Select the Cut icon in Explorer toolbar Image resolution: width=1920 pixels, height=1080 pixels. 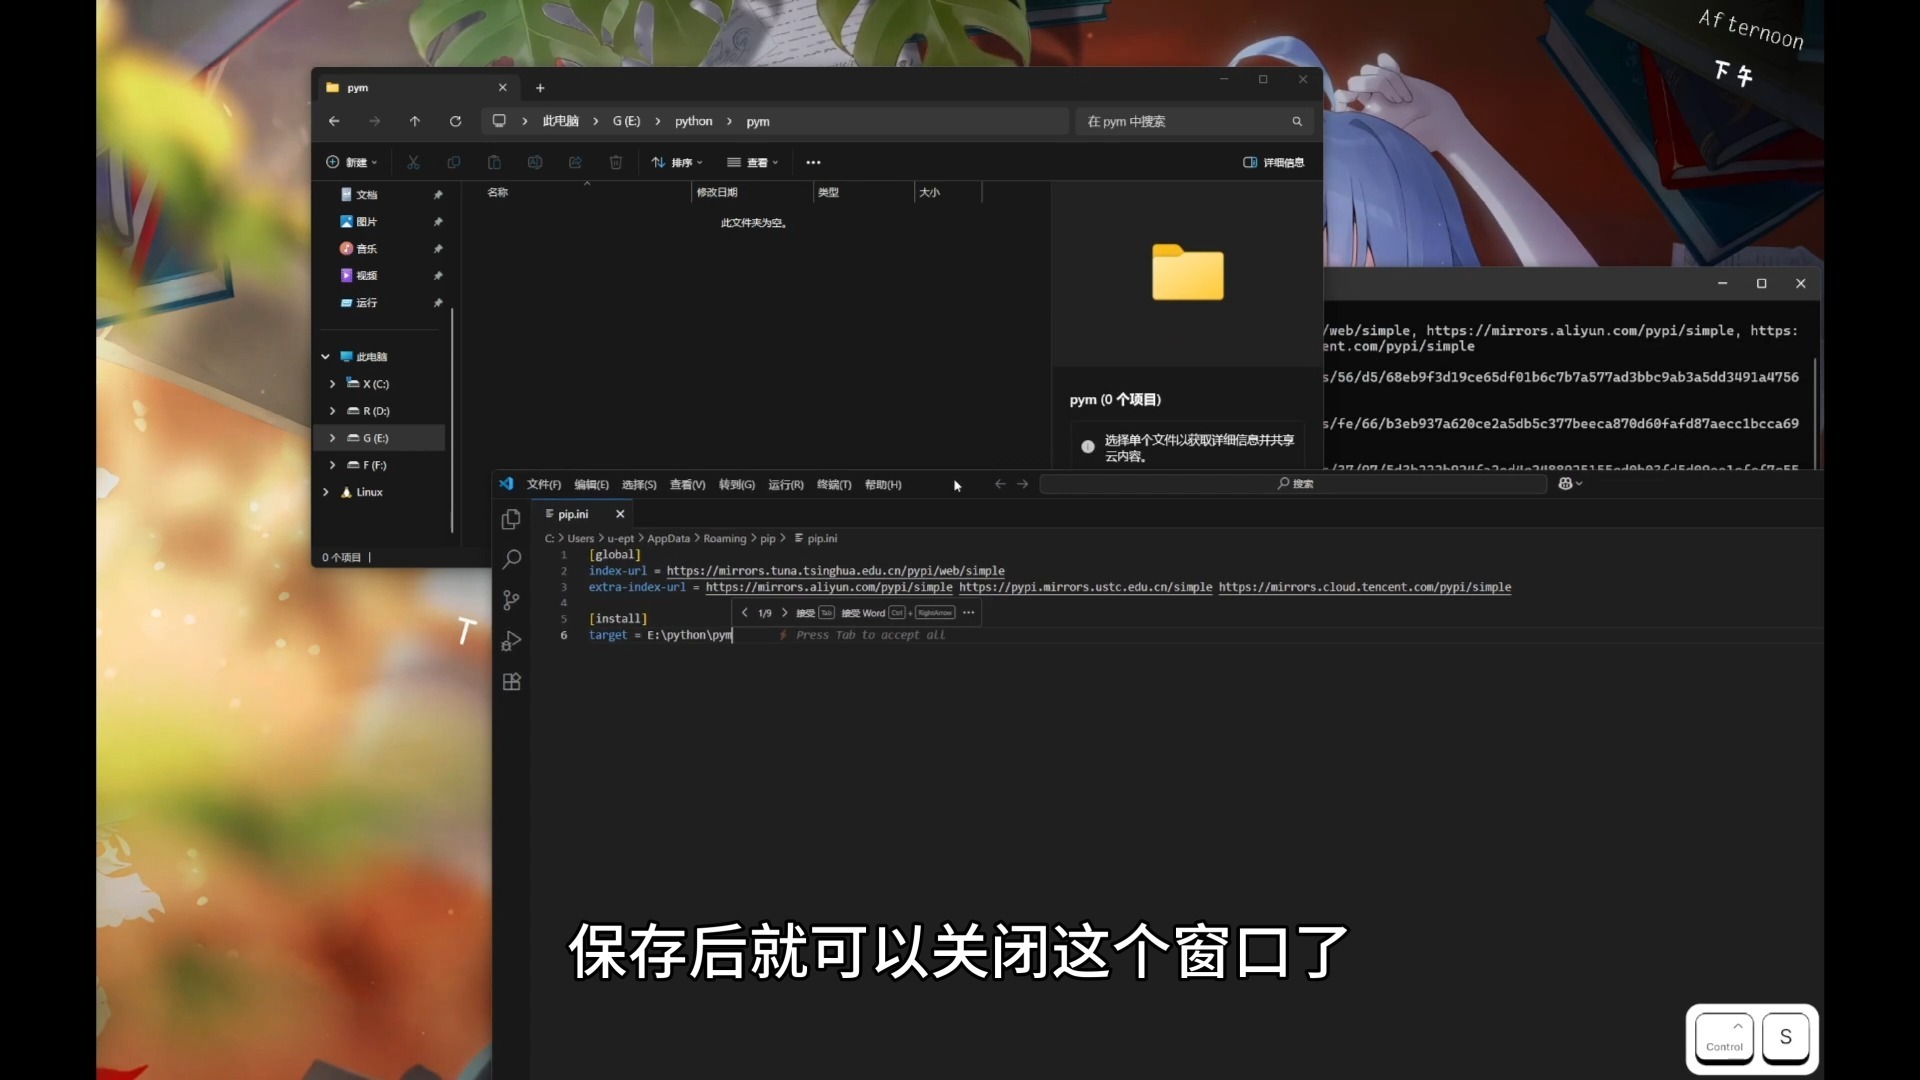(x=412, y=162)
